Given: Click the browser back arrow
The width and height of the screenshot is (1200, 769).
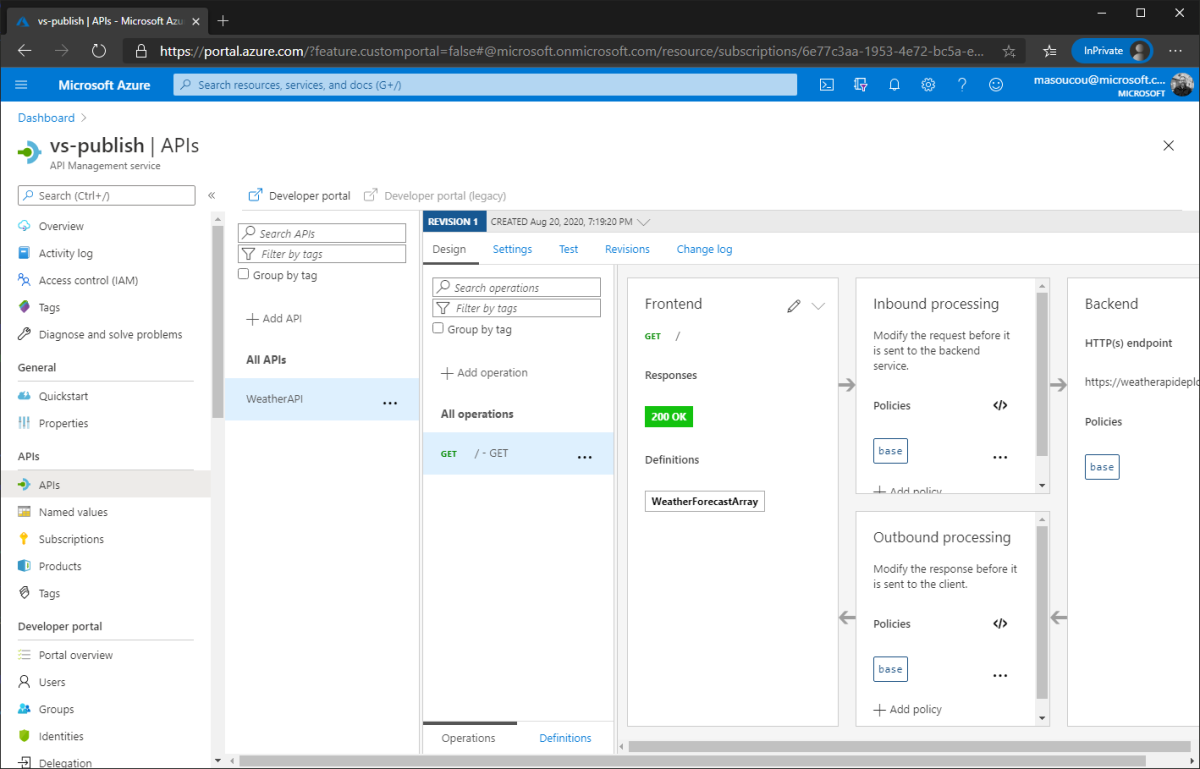Looking at the screenshot, I should (25, 50).
